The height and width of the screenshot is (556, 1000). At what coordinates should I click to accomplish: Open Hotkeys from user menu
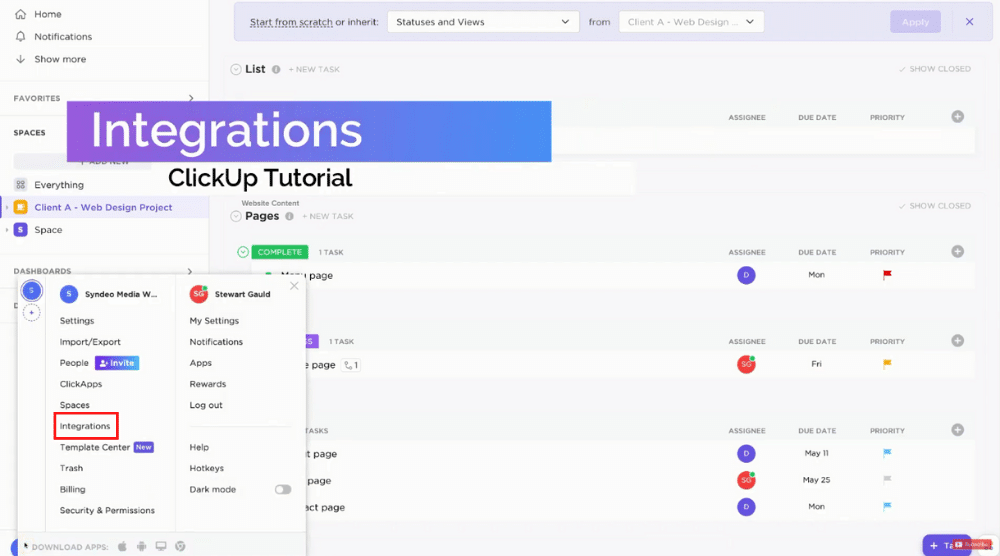(207, 468)
